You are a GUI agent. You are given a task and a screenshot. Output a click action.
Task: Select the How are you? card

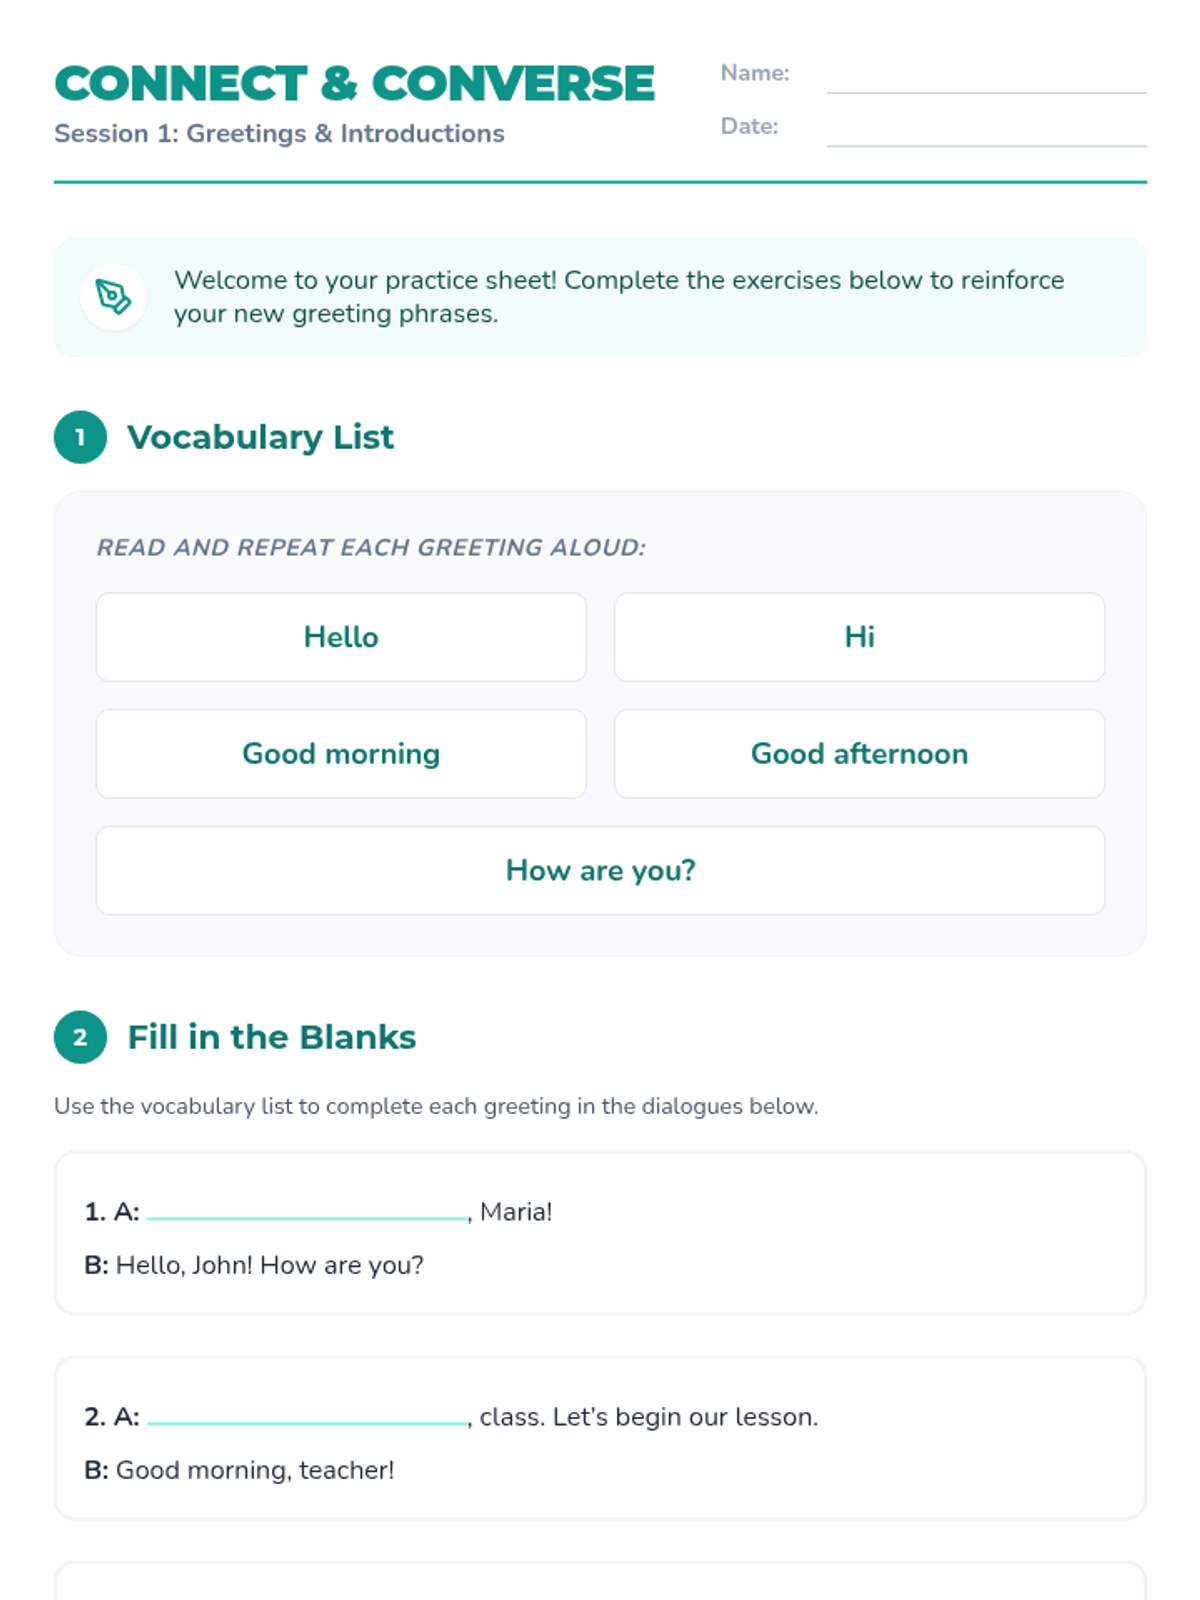tap(600, 870)
